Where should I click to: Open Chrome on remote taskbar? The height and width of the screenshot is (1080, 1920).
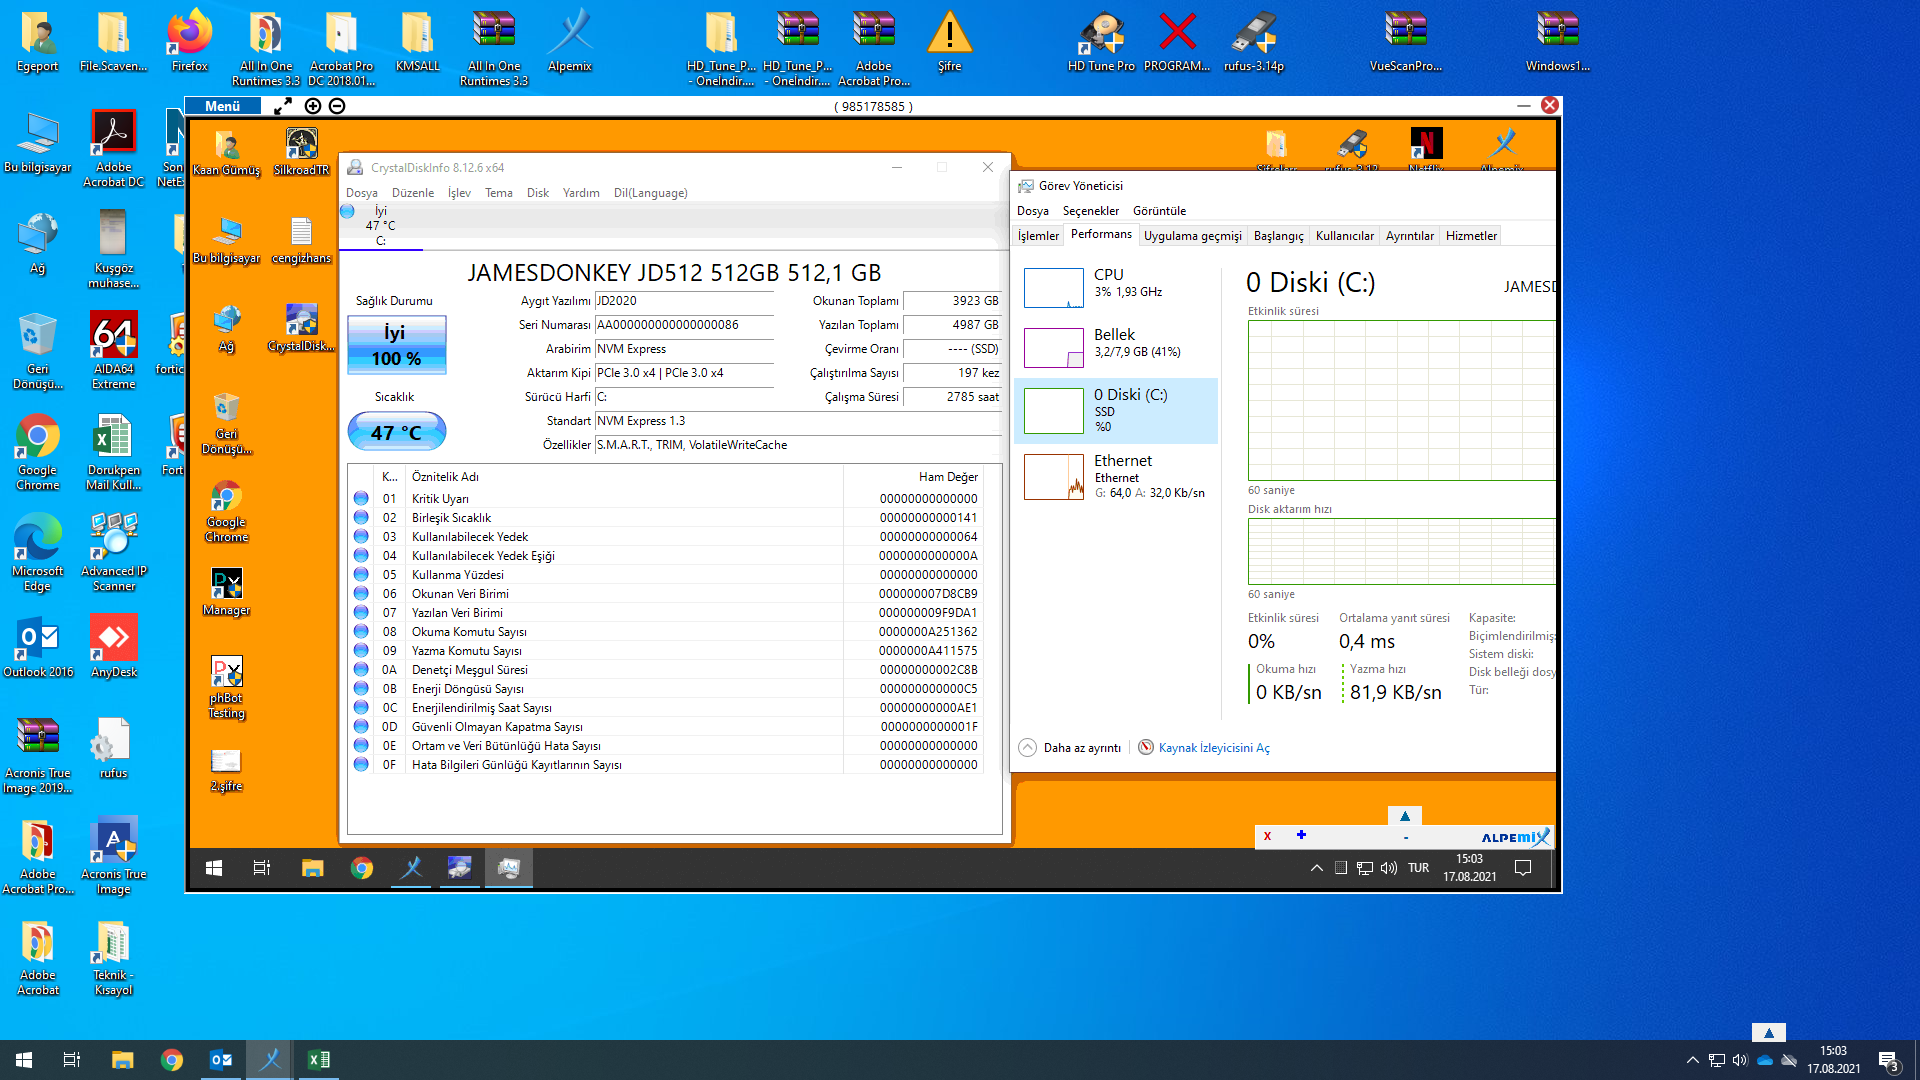click(362, 868)
